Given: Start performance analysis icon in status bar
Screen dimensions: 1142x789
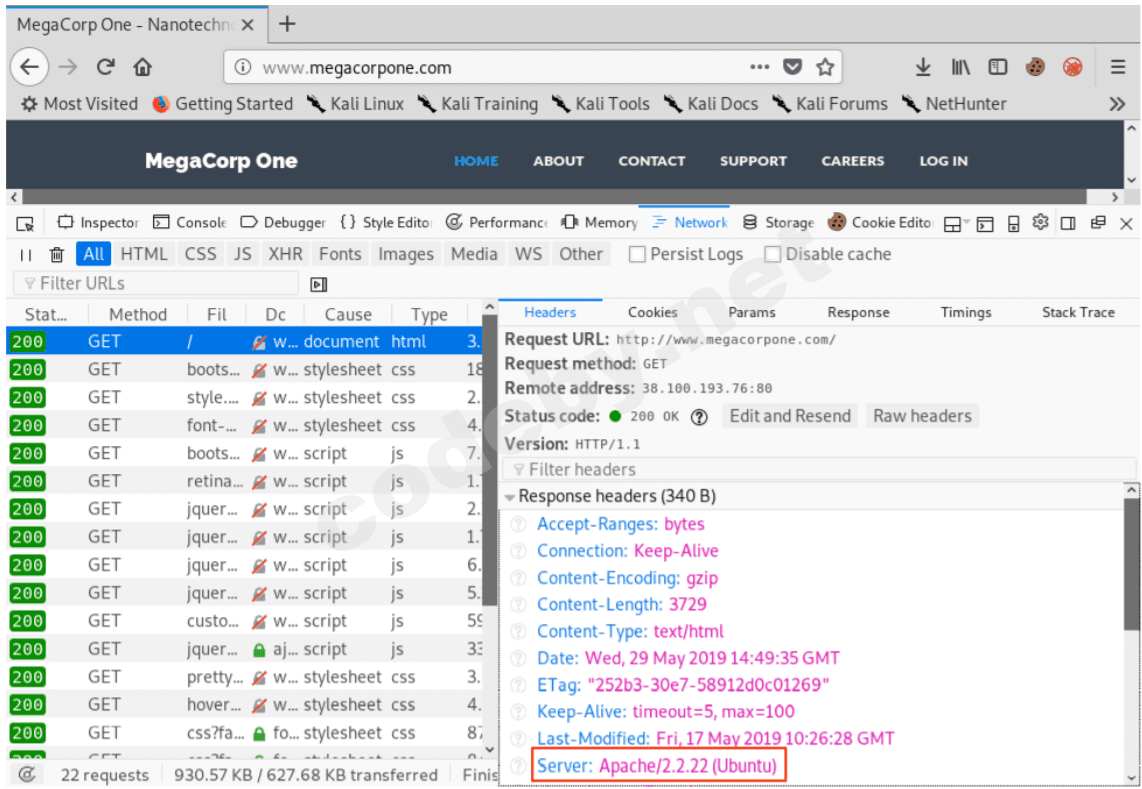Looking at the screenshot, I should pyautogui.click(x=27, y=774).
